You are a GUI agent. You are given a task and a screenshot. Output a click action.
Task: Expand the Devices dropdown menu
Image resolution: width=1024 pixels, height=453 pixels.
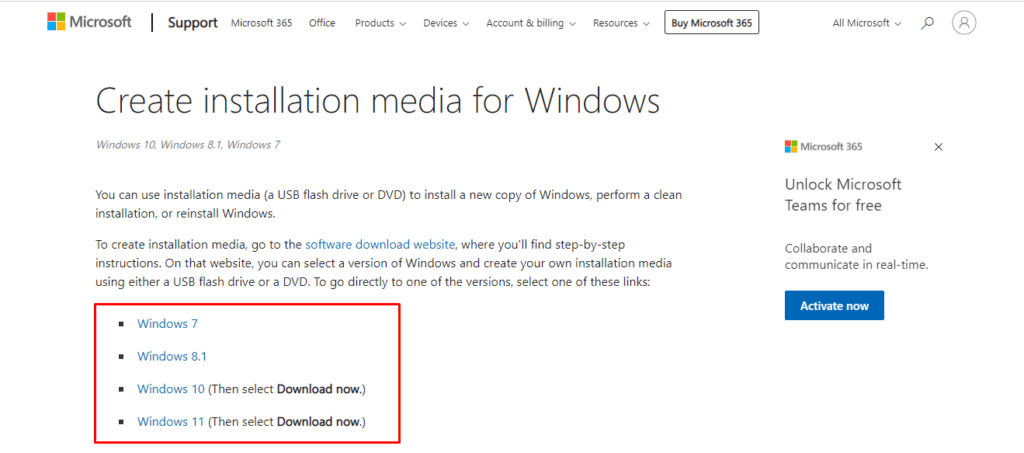pos(446,23)
